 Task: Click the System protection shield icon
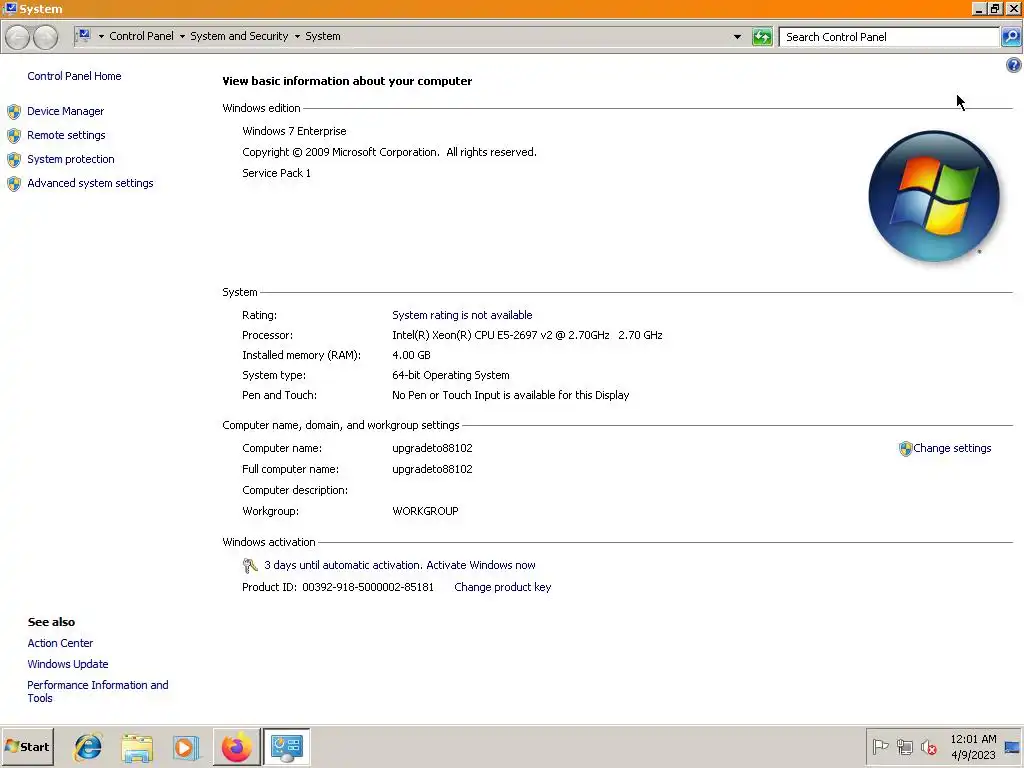14,160
